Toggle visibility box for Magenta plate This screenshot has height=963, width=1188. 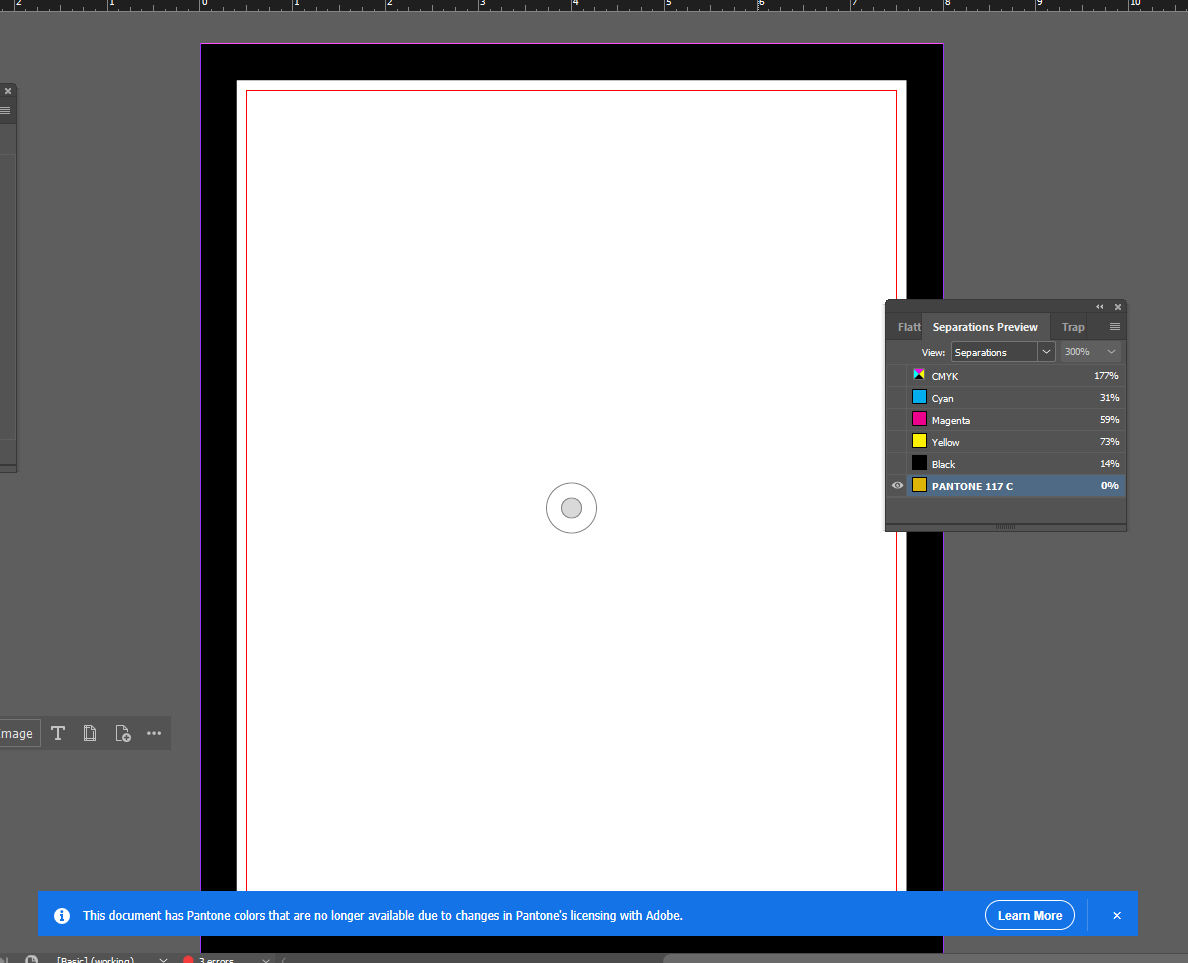pos(897,420)
